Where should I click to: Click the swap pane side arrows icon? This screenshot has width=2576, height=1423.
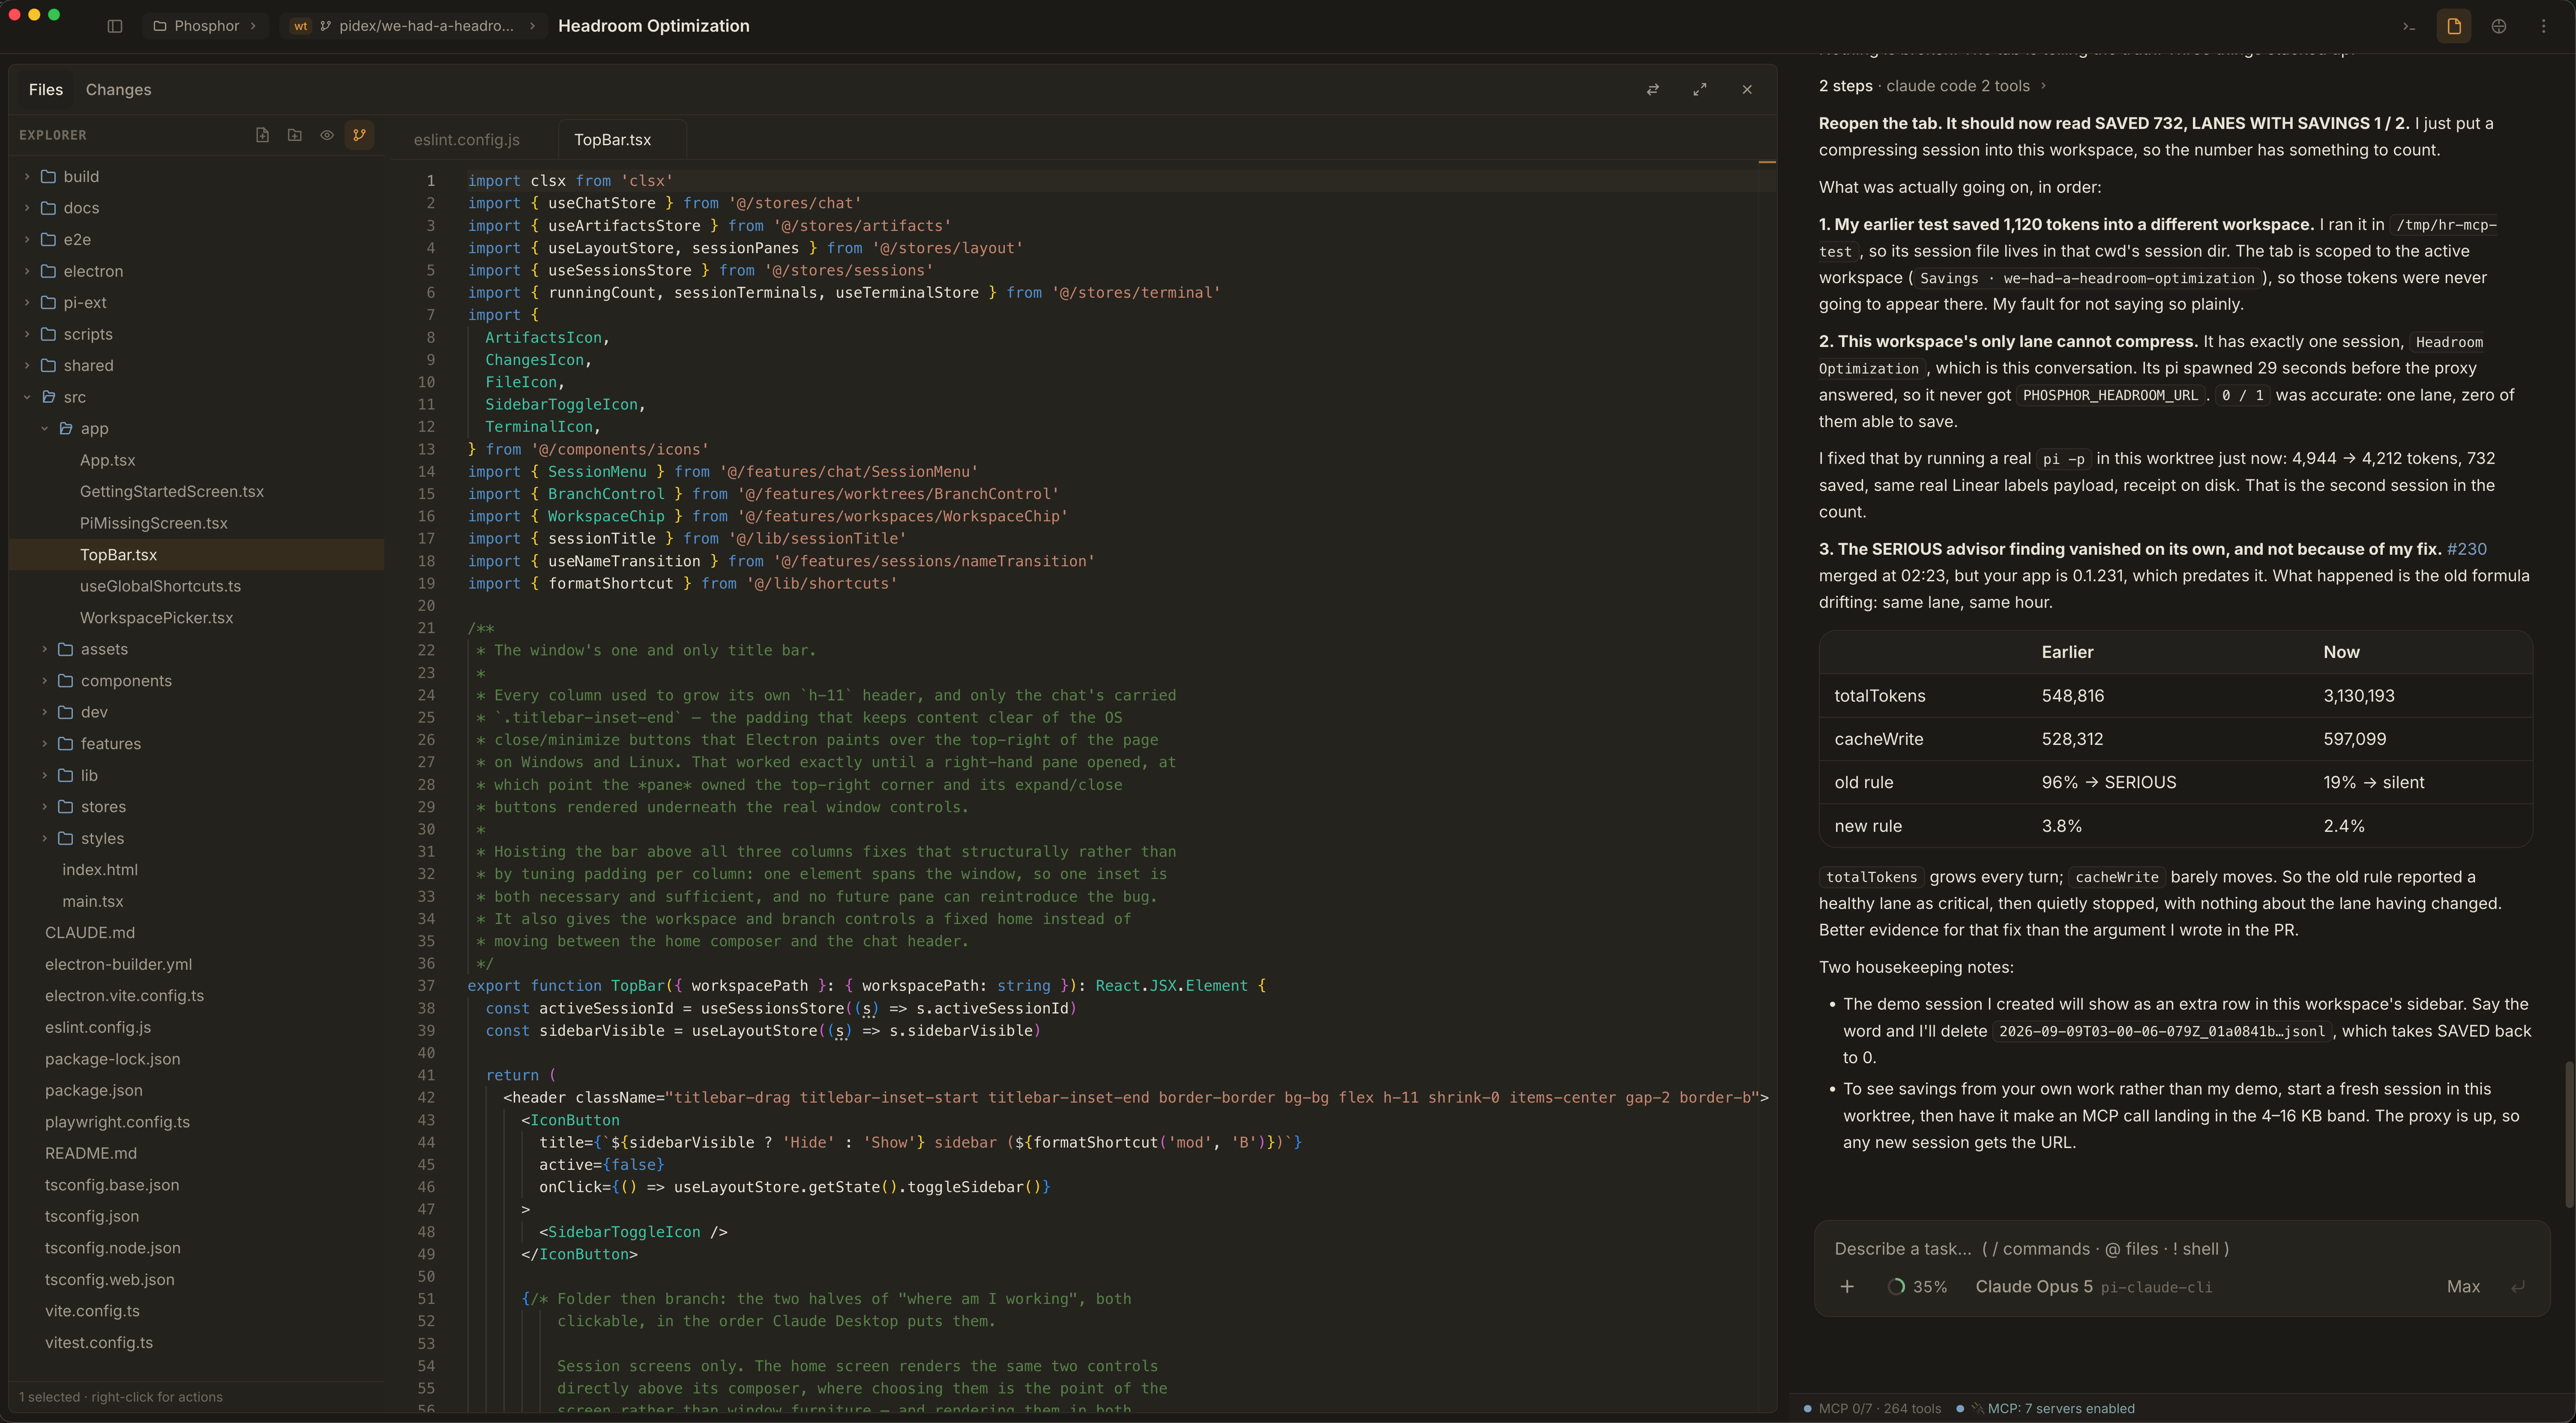1653,90
